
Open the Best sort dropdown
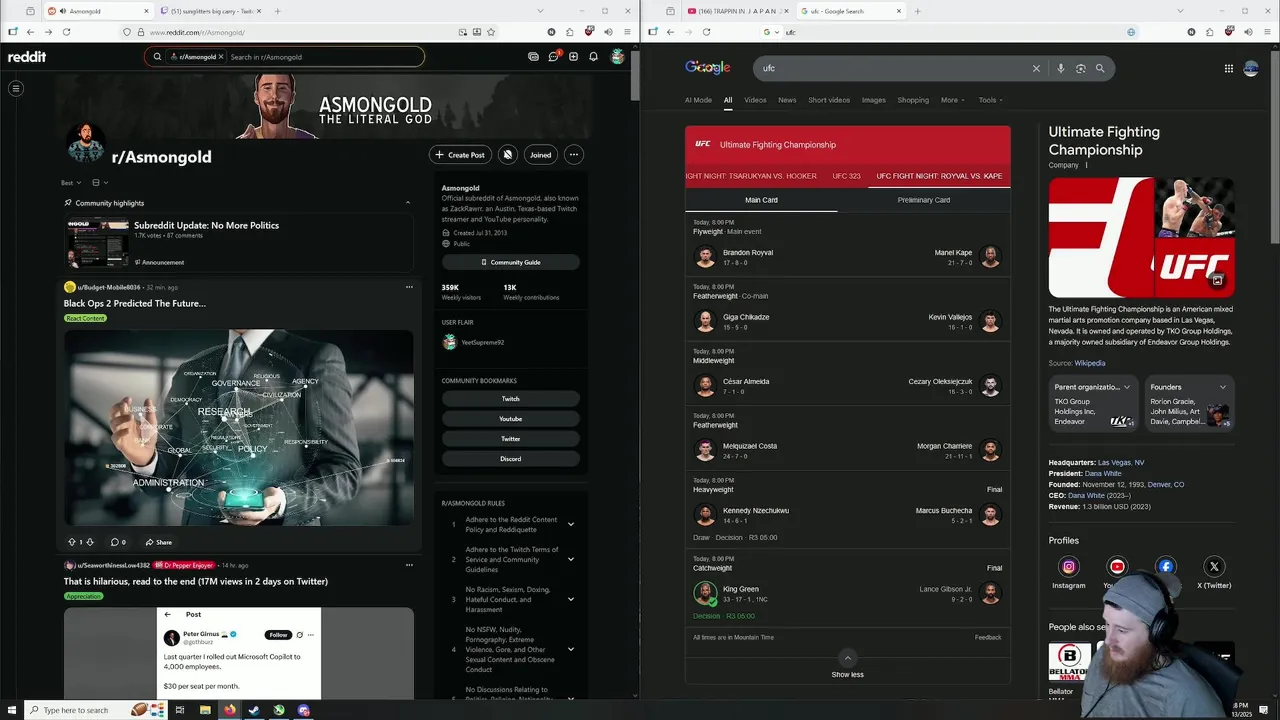(71, 183)
